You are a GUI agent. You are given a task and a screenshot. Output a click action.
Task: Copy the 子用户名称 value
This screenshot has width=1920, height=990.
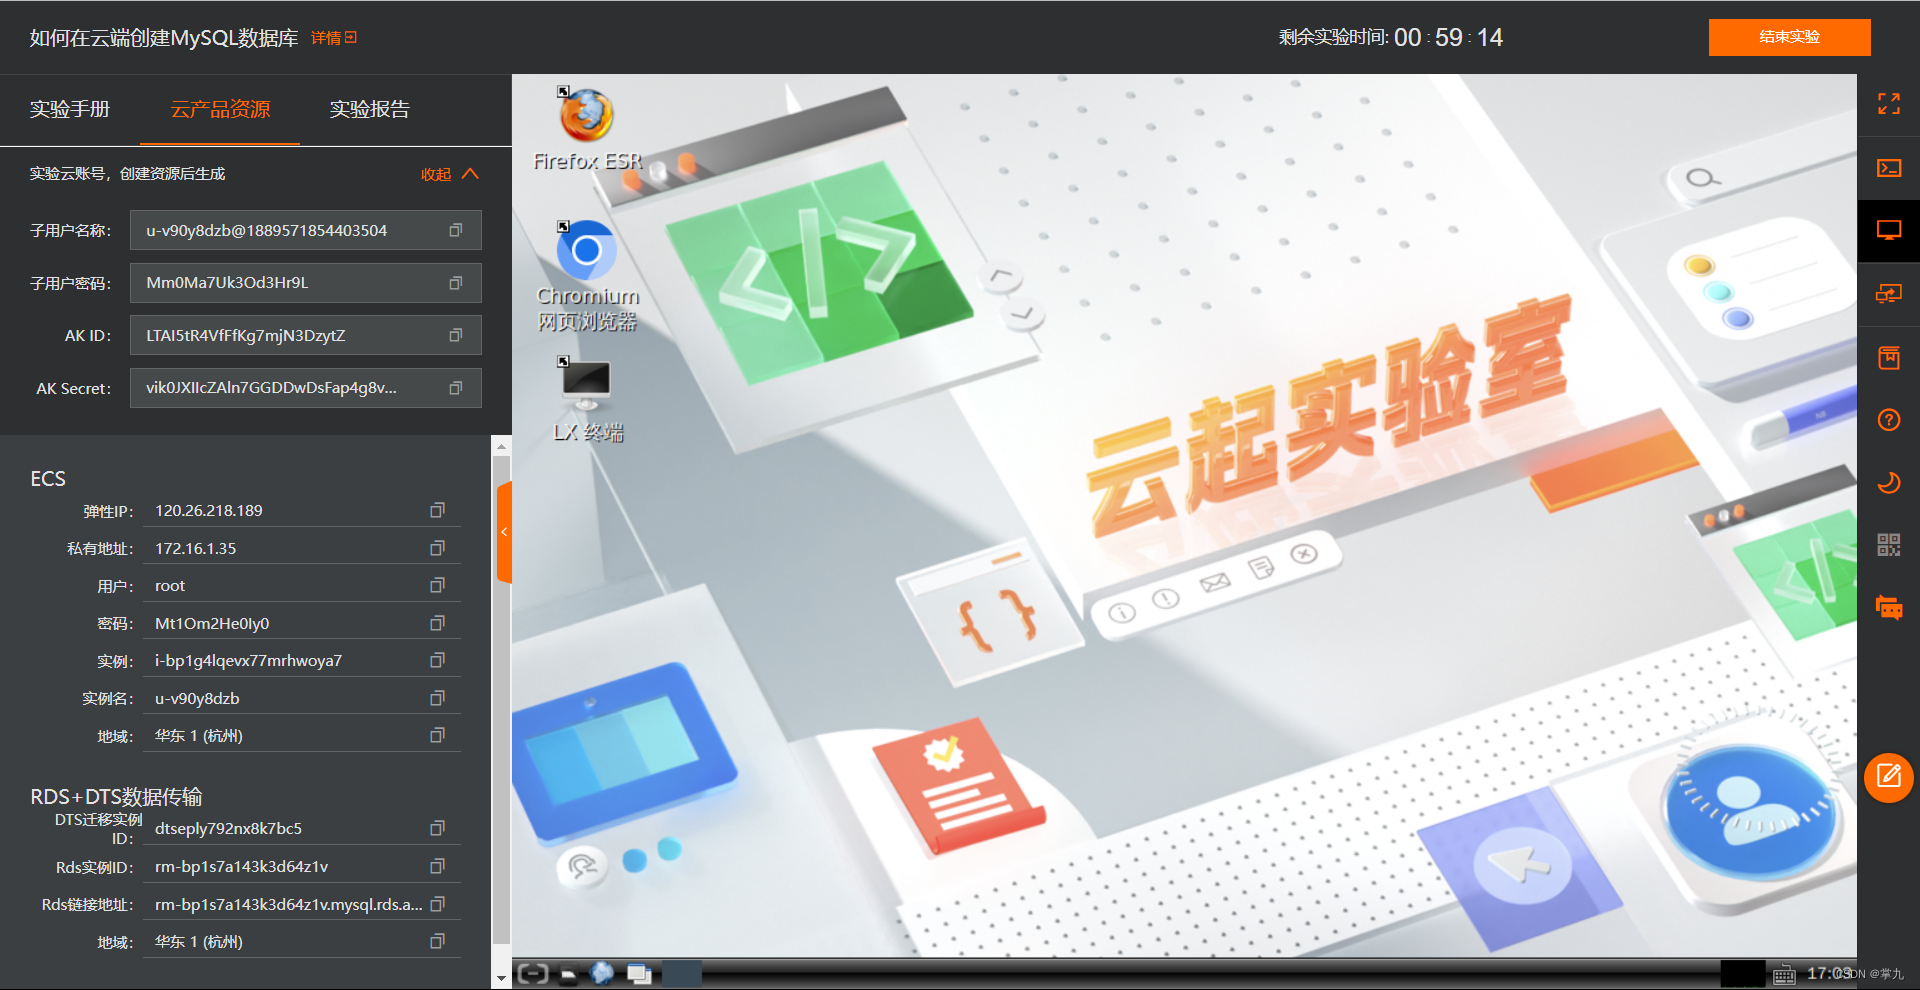[x=456, y=230]
